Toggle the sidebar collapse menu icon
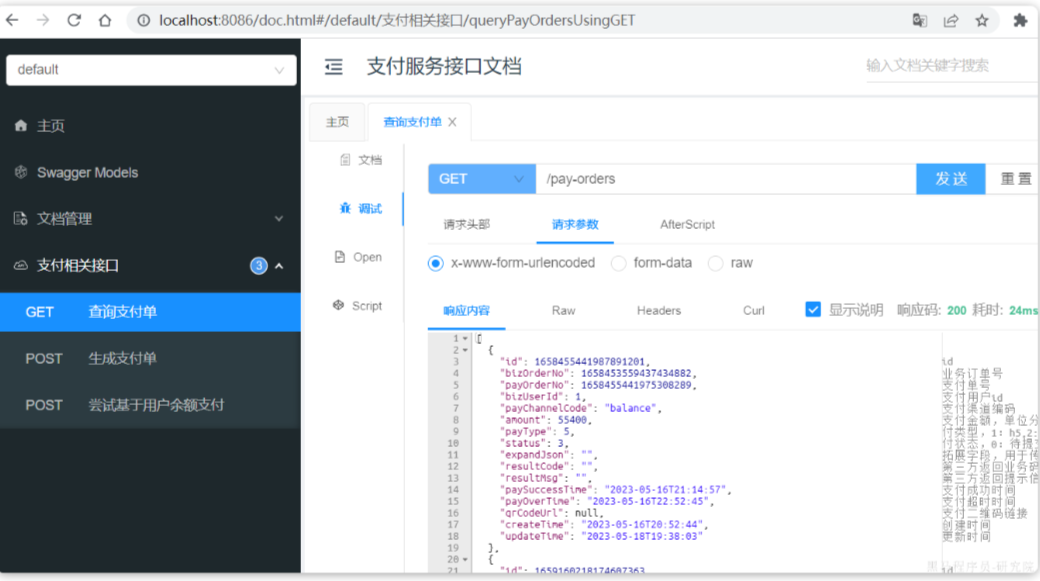 pos(334,67)
